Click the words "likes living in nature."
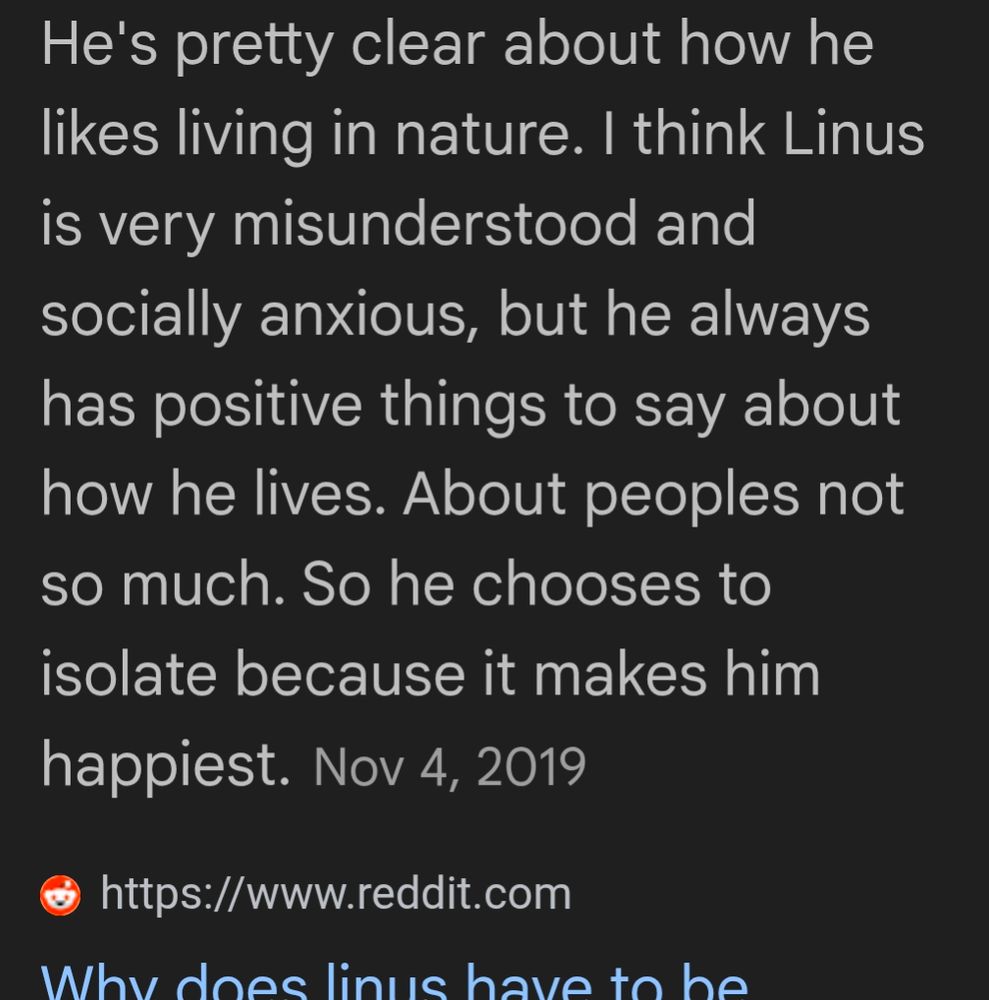Viewport: 989px width, 1000px height. tap(312, 136)
